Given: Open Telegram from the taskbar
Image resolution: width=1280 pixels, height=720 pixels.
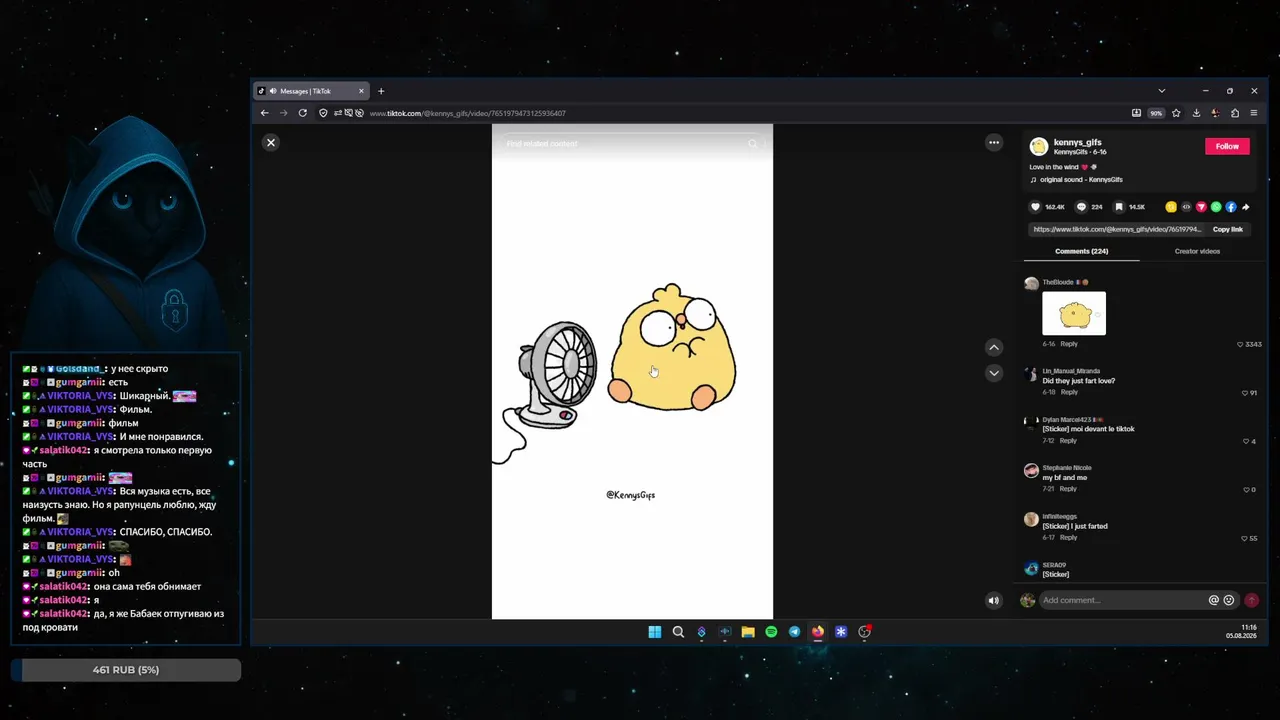Looking at the screenshot, I should coord(794,632).
